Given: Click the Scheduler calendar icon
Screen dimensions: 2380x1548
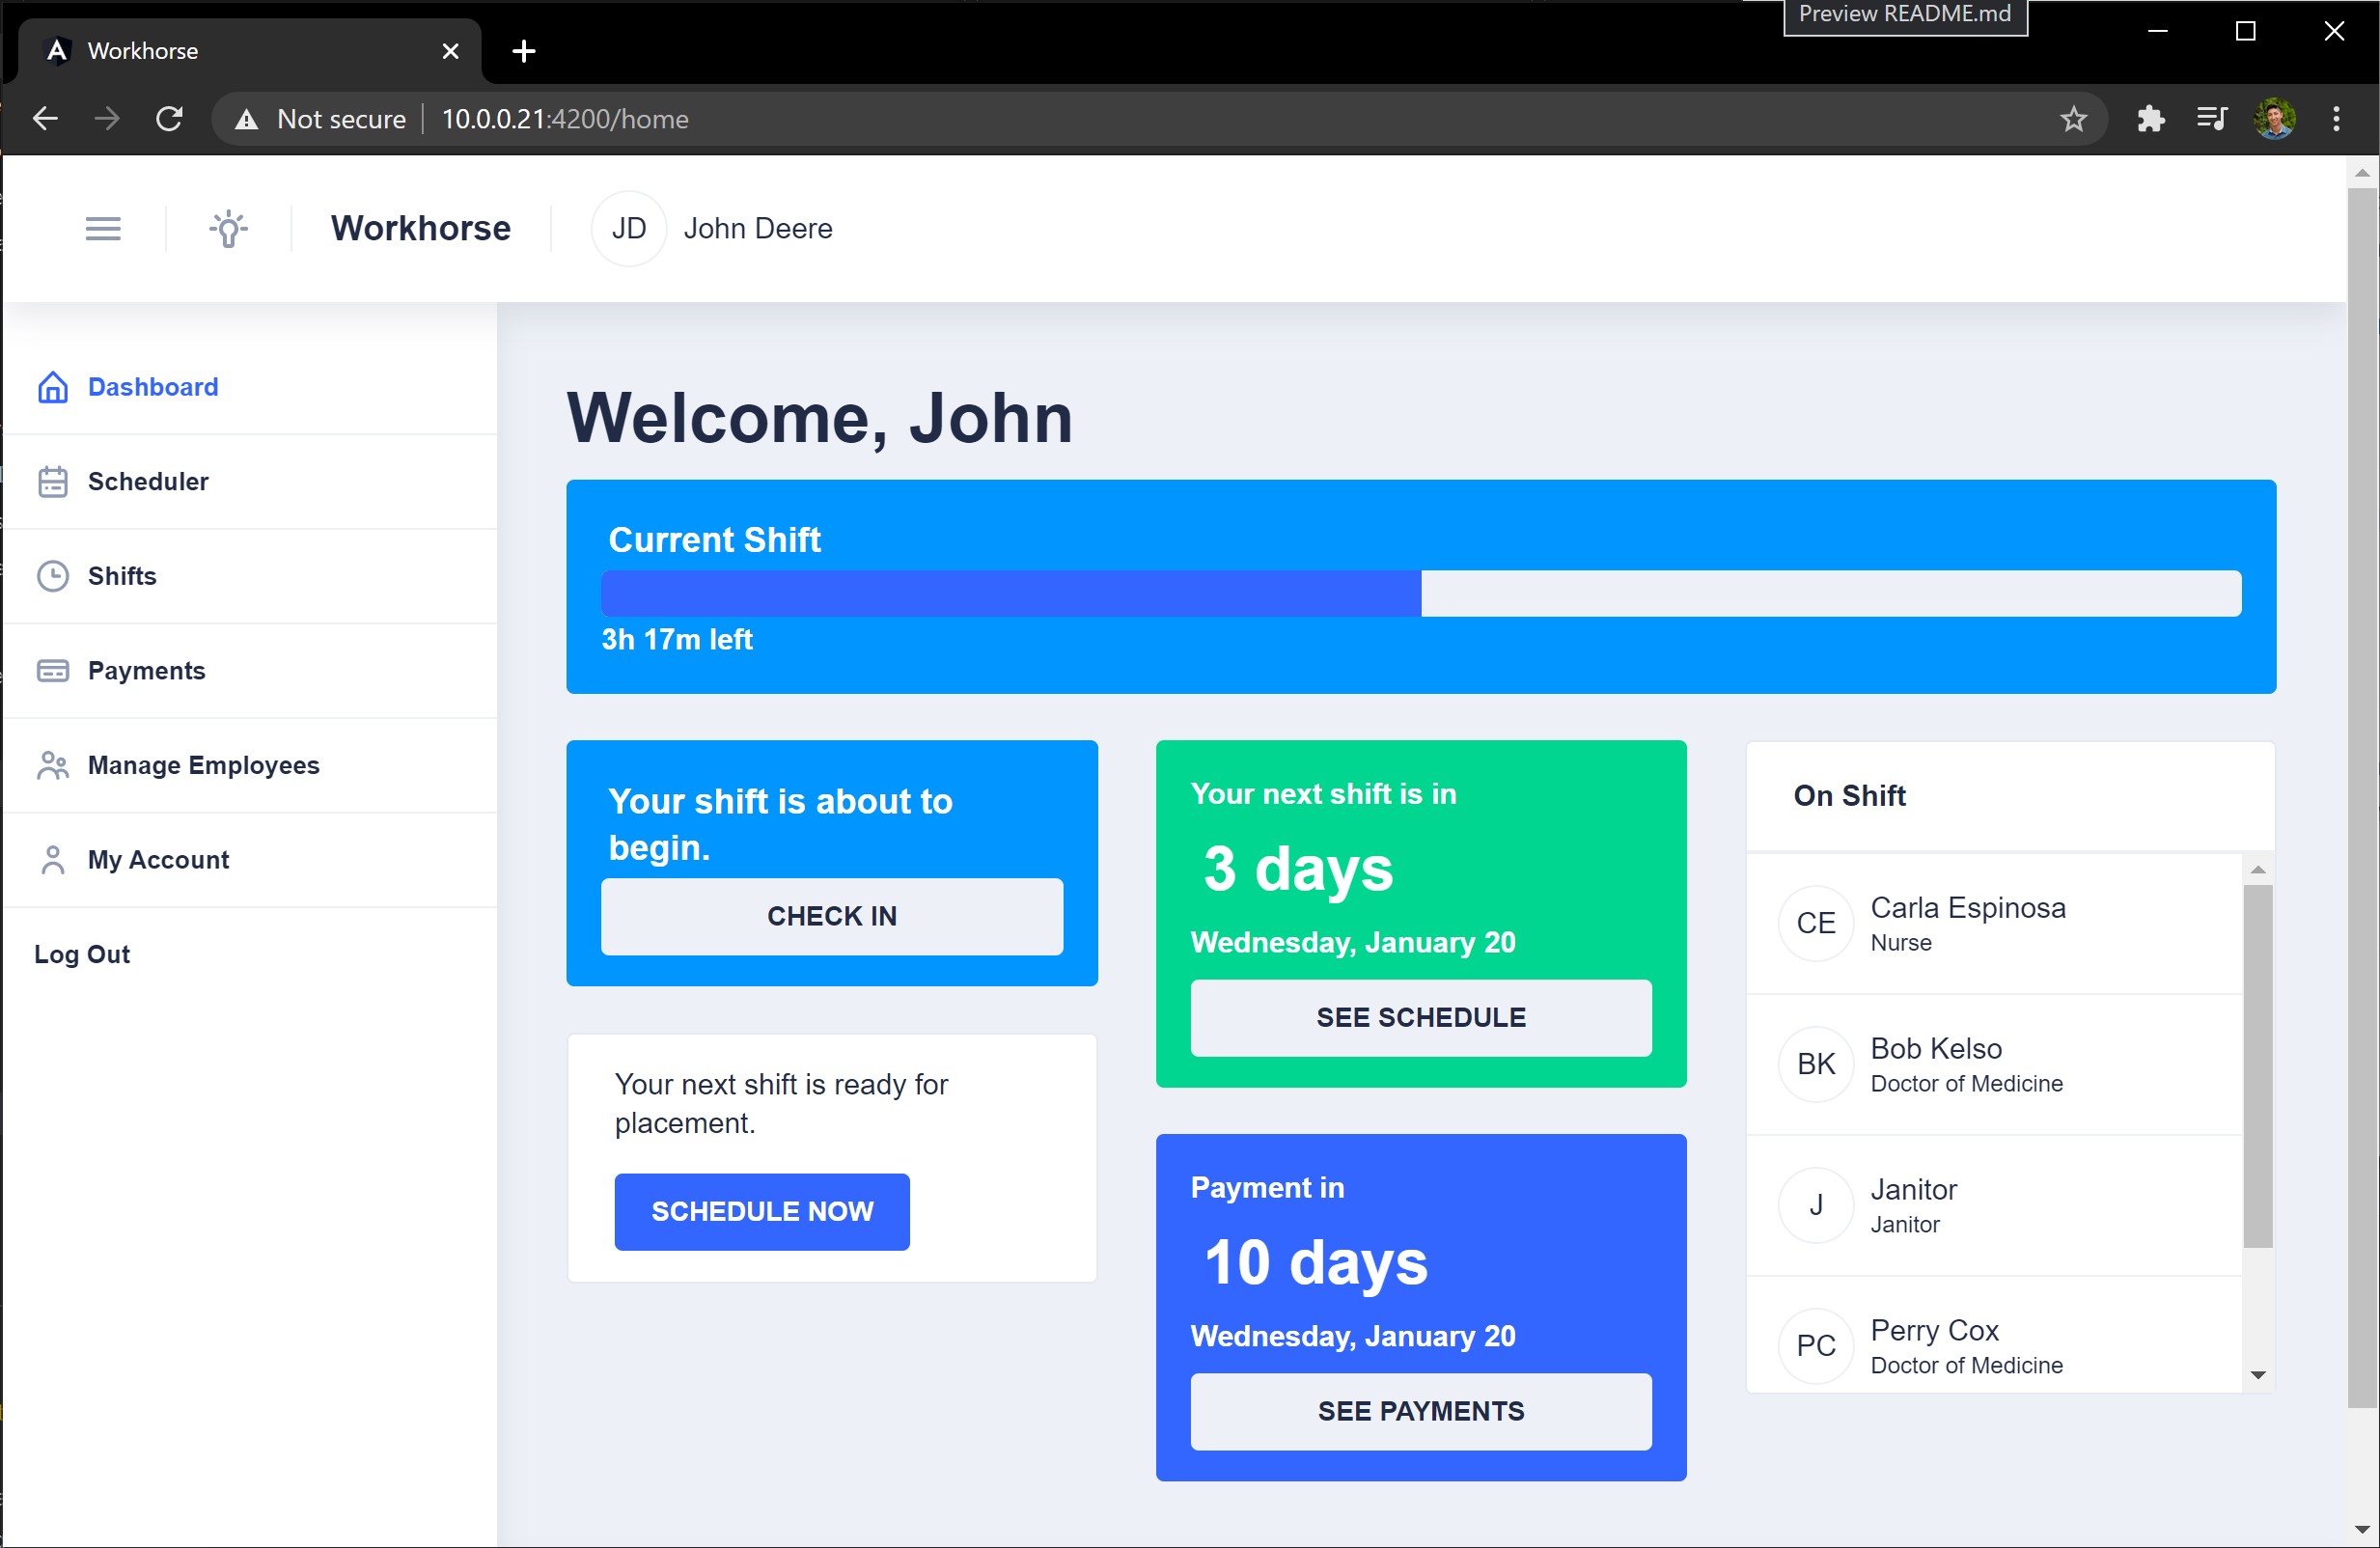Looking at the screenshot, I should tap(53, 482).
